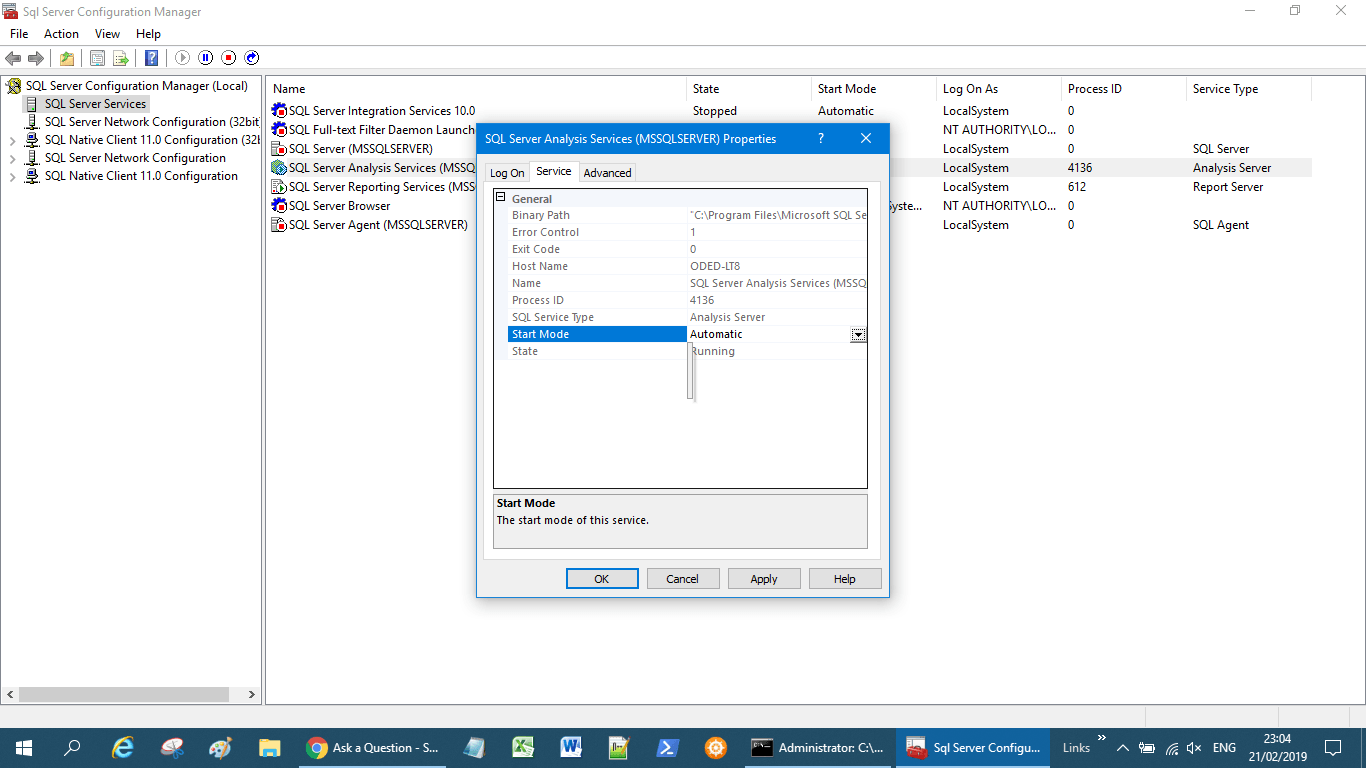Switch to the Log On tab

pyautogui.click(x=507, y=173)
